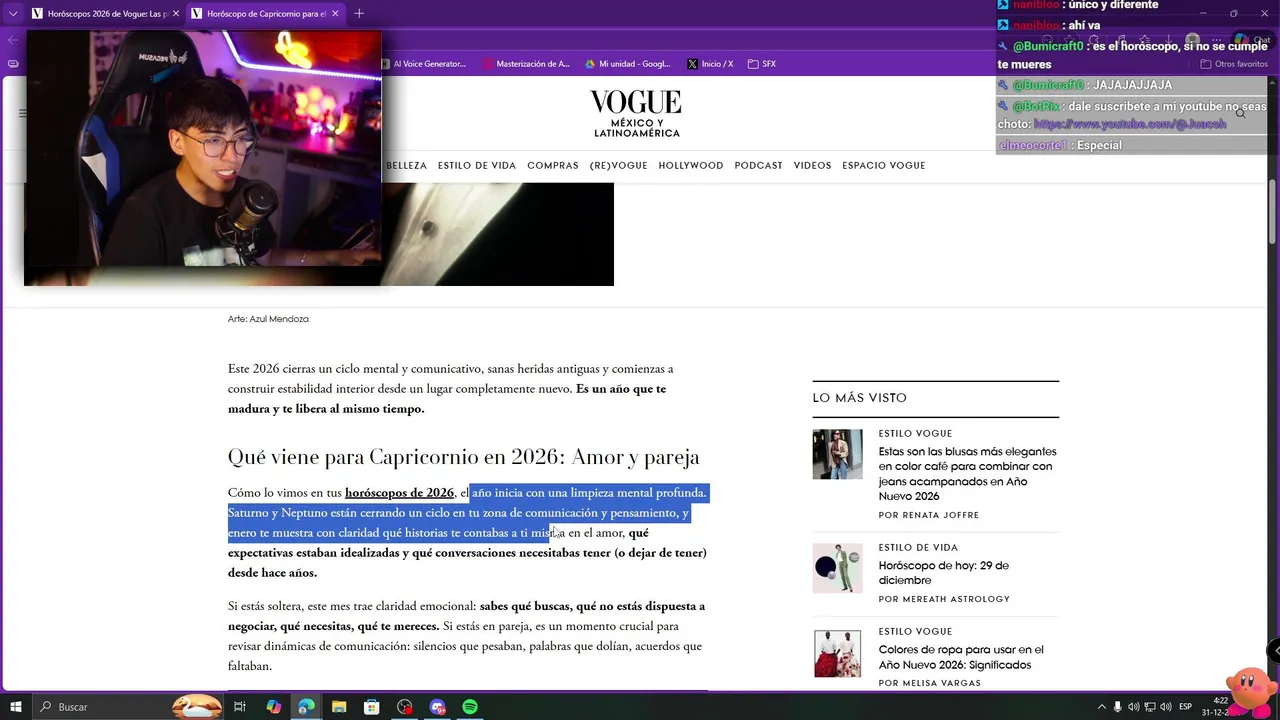
Task: Open Task View on the taskbar
Action: point(240,707)
